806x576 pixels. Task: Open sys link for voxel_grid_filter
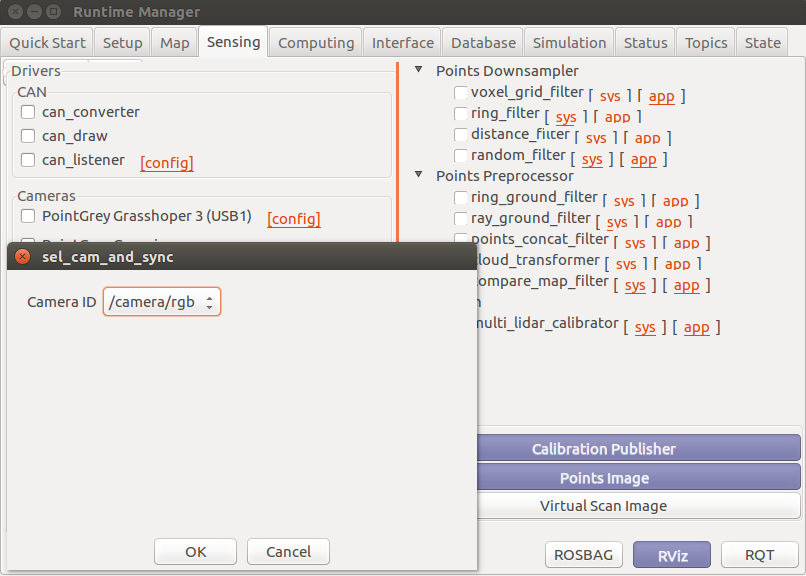pos(610,96)
